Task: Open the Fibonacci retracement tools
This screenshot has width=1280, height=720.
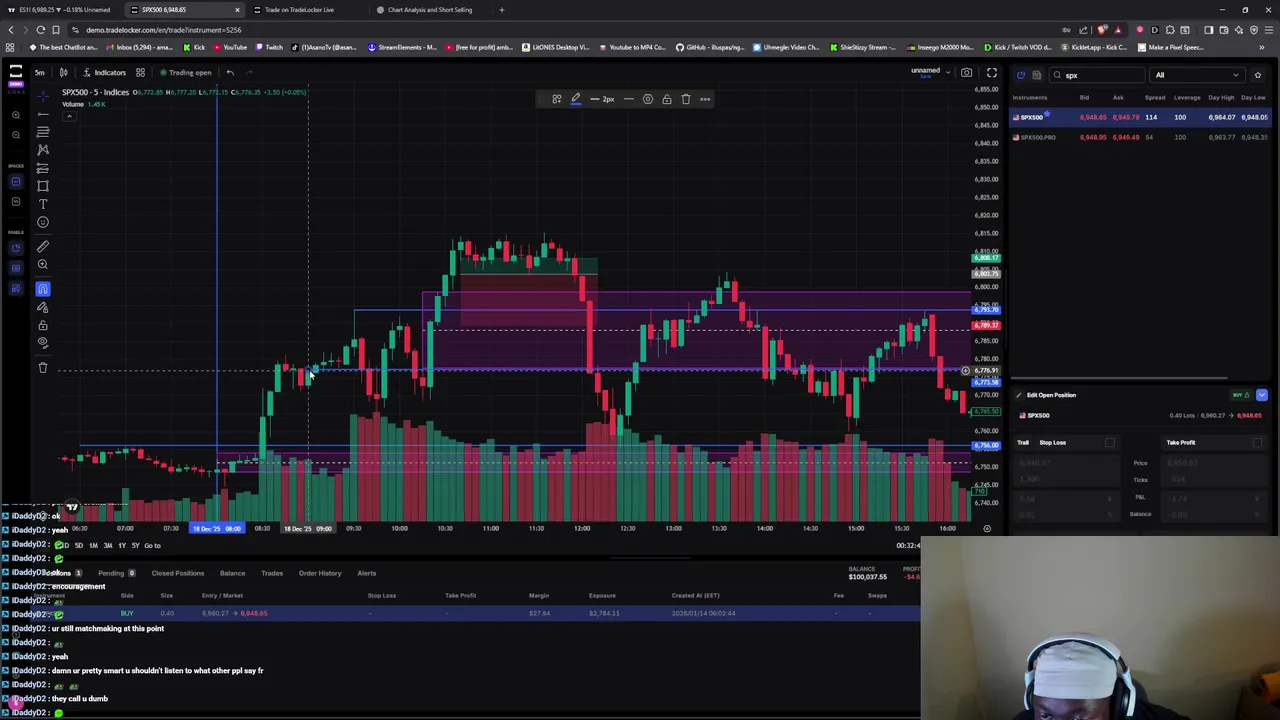Action: tap(43, 132)
